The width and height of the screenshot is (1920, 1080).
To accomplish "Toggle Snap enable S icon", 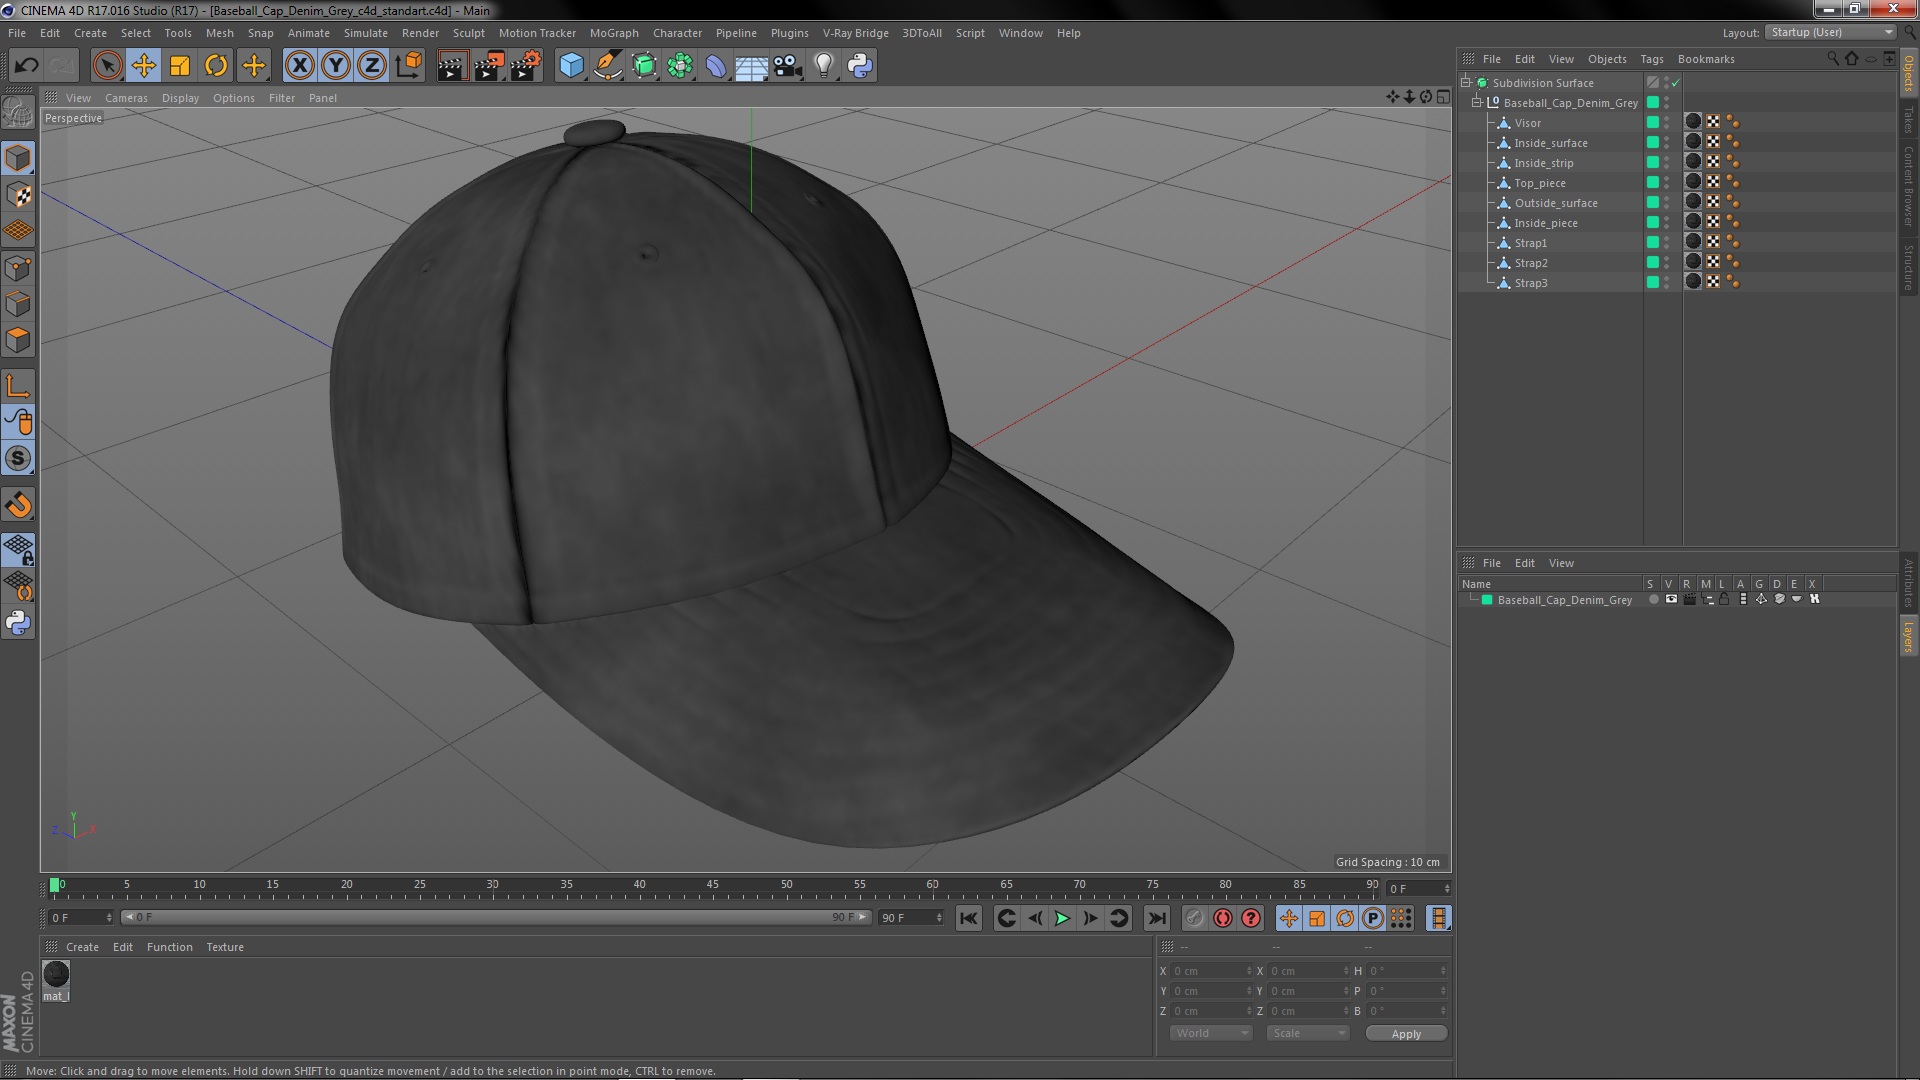I will (x=18, y=459).
